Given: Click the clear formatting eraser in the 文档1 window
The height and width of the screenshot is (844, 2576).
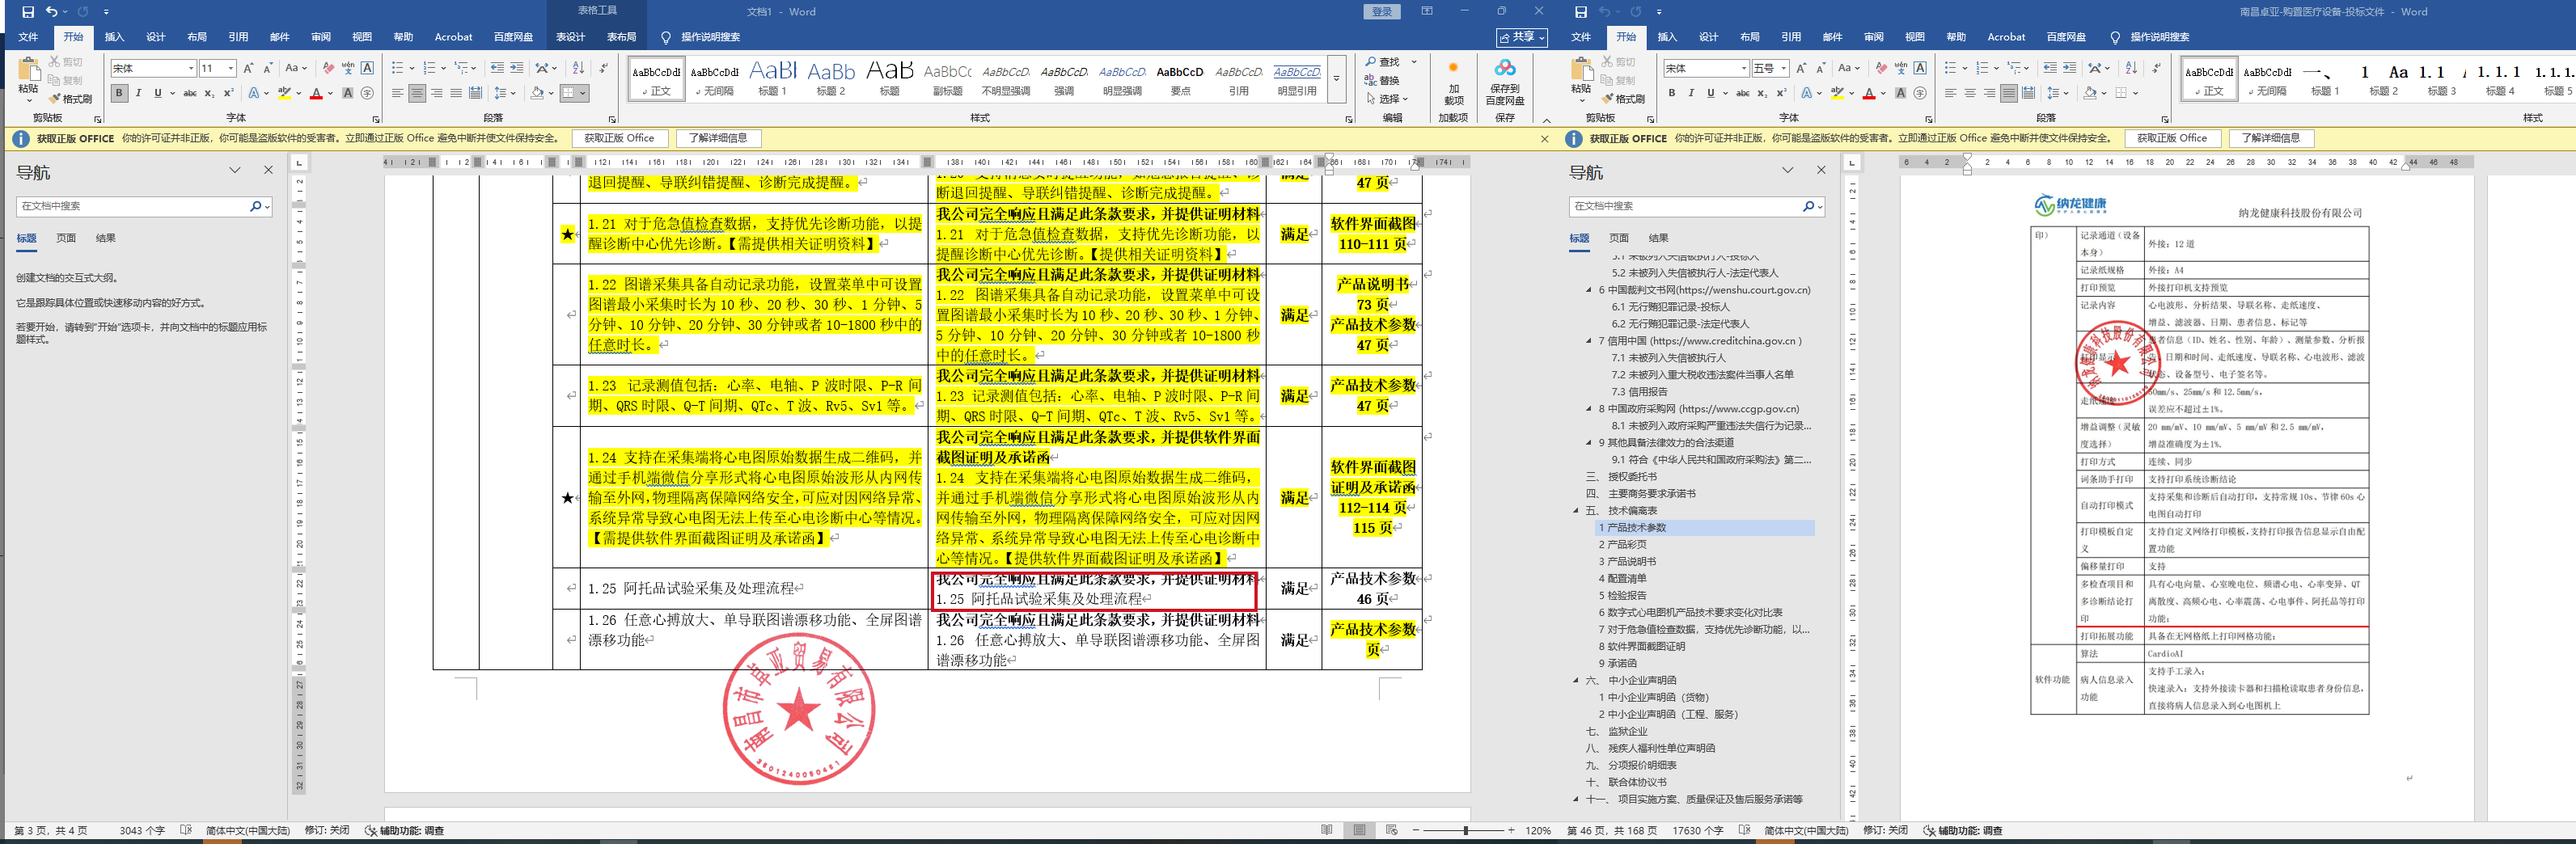Looking at the screenshot, I should 328,68.
